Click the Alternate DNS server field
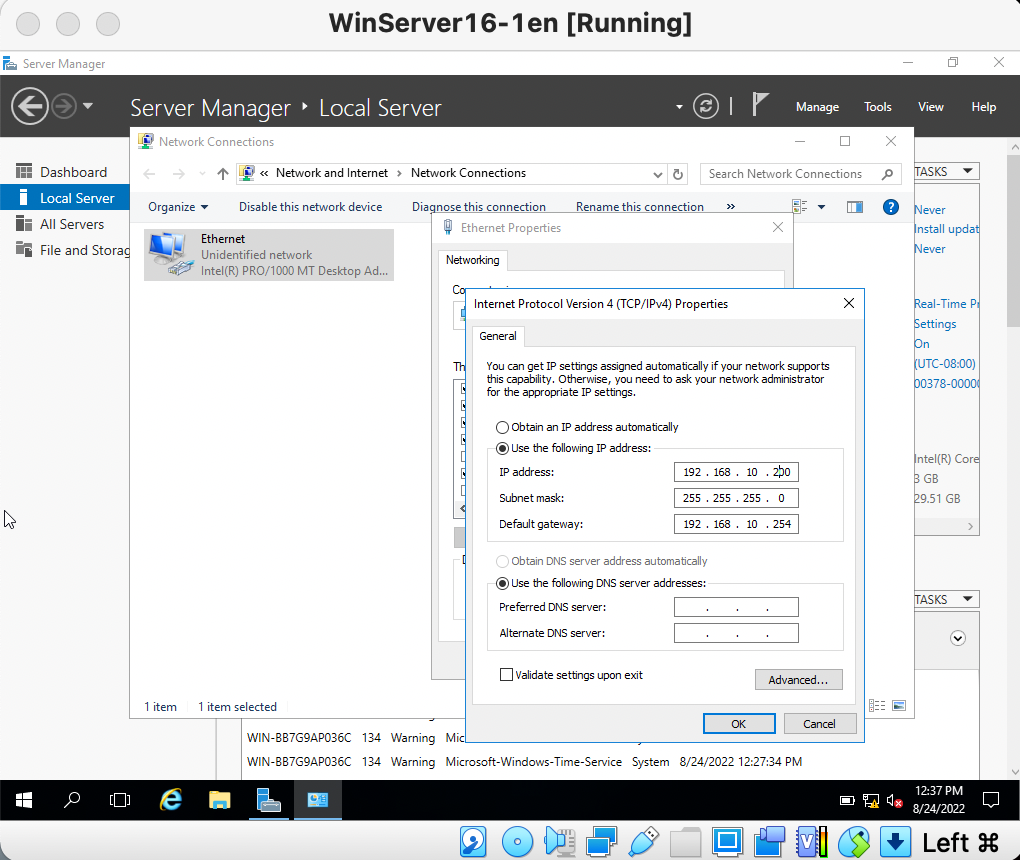 click(x=736, y=633)
